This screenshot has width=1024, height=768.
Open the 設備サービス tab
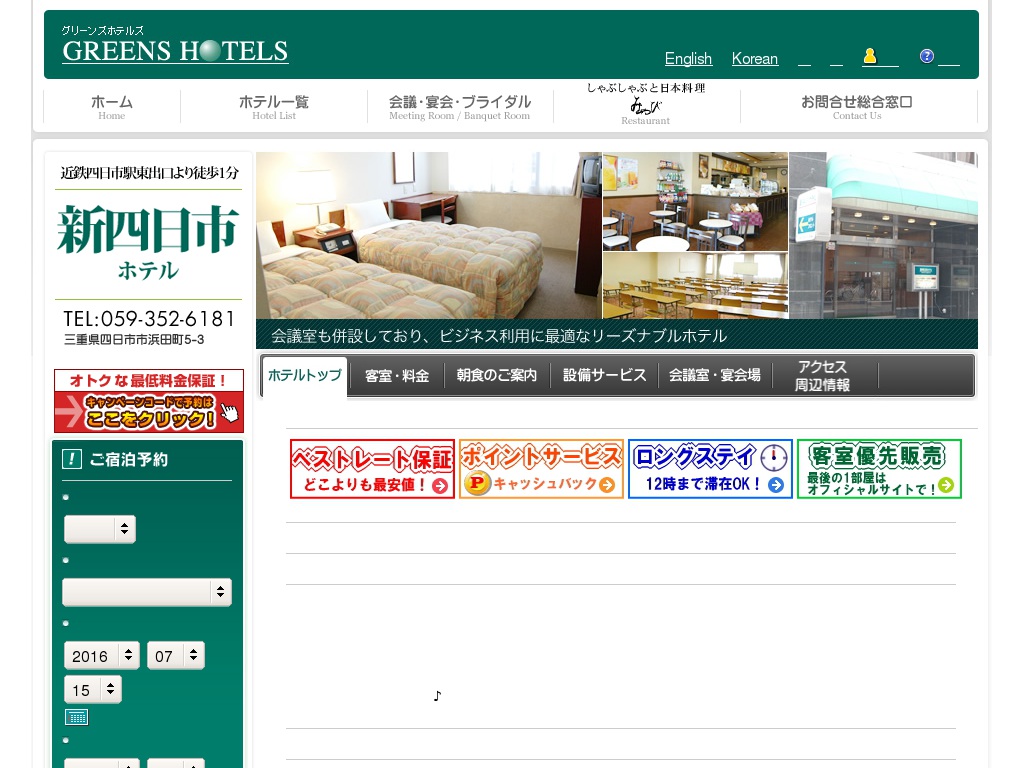pos(604,376)
